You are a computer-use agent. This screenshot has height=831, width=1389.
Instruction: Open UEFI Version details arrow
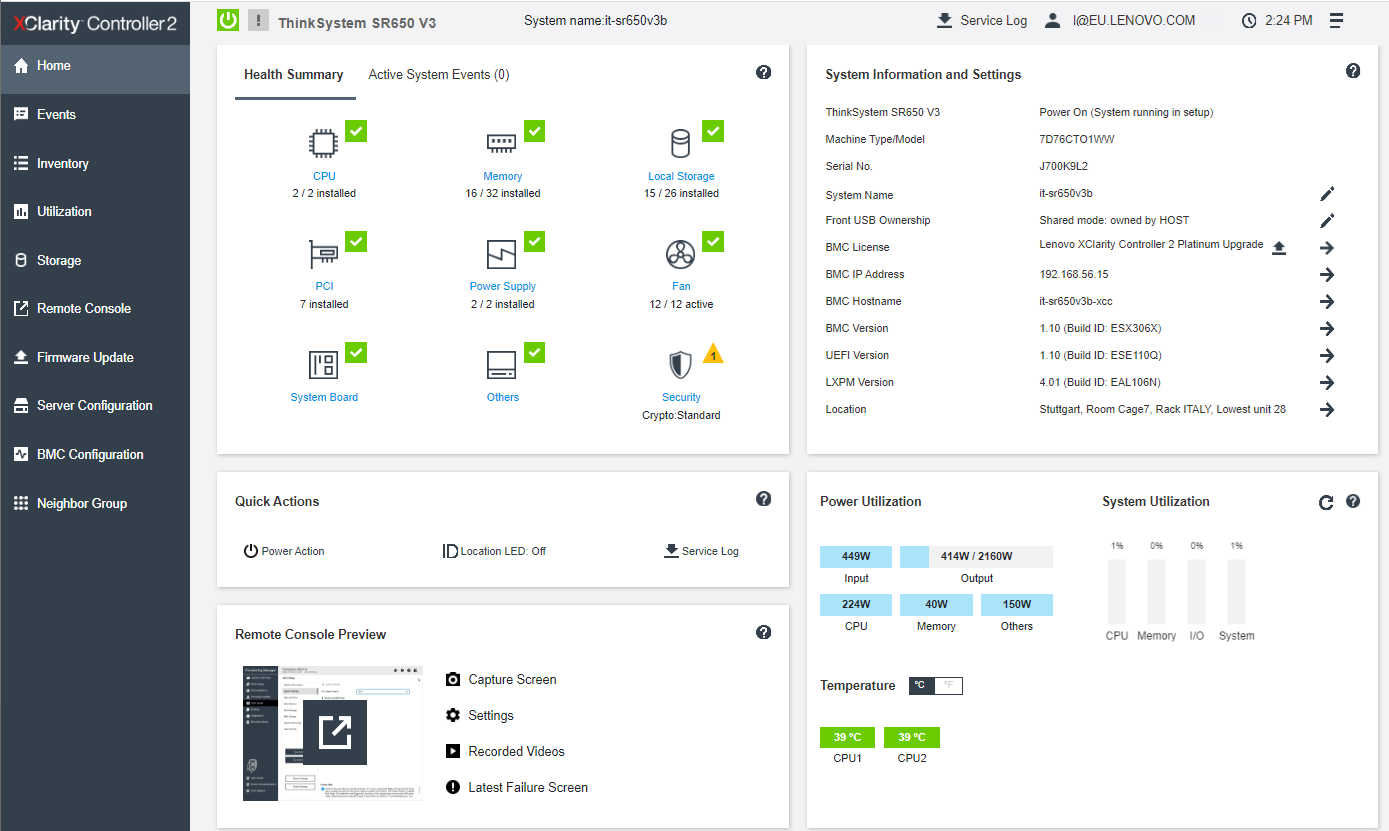1327,356
